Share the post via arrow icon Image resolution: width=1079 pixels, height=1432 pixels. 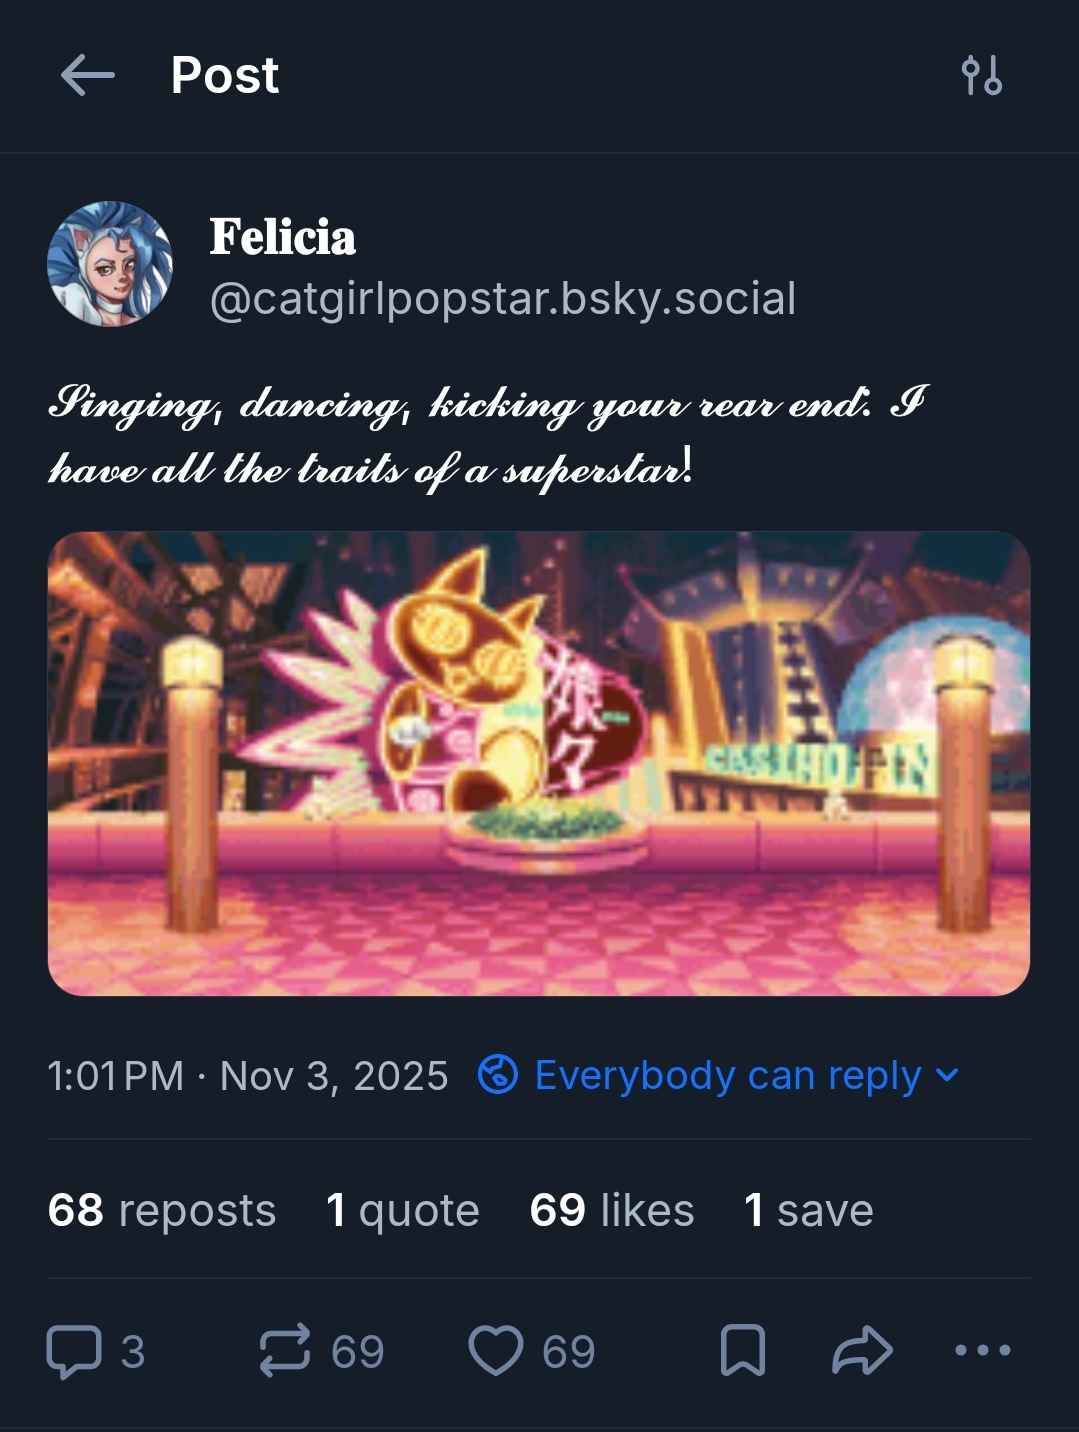(x=862, y=1351)
